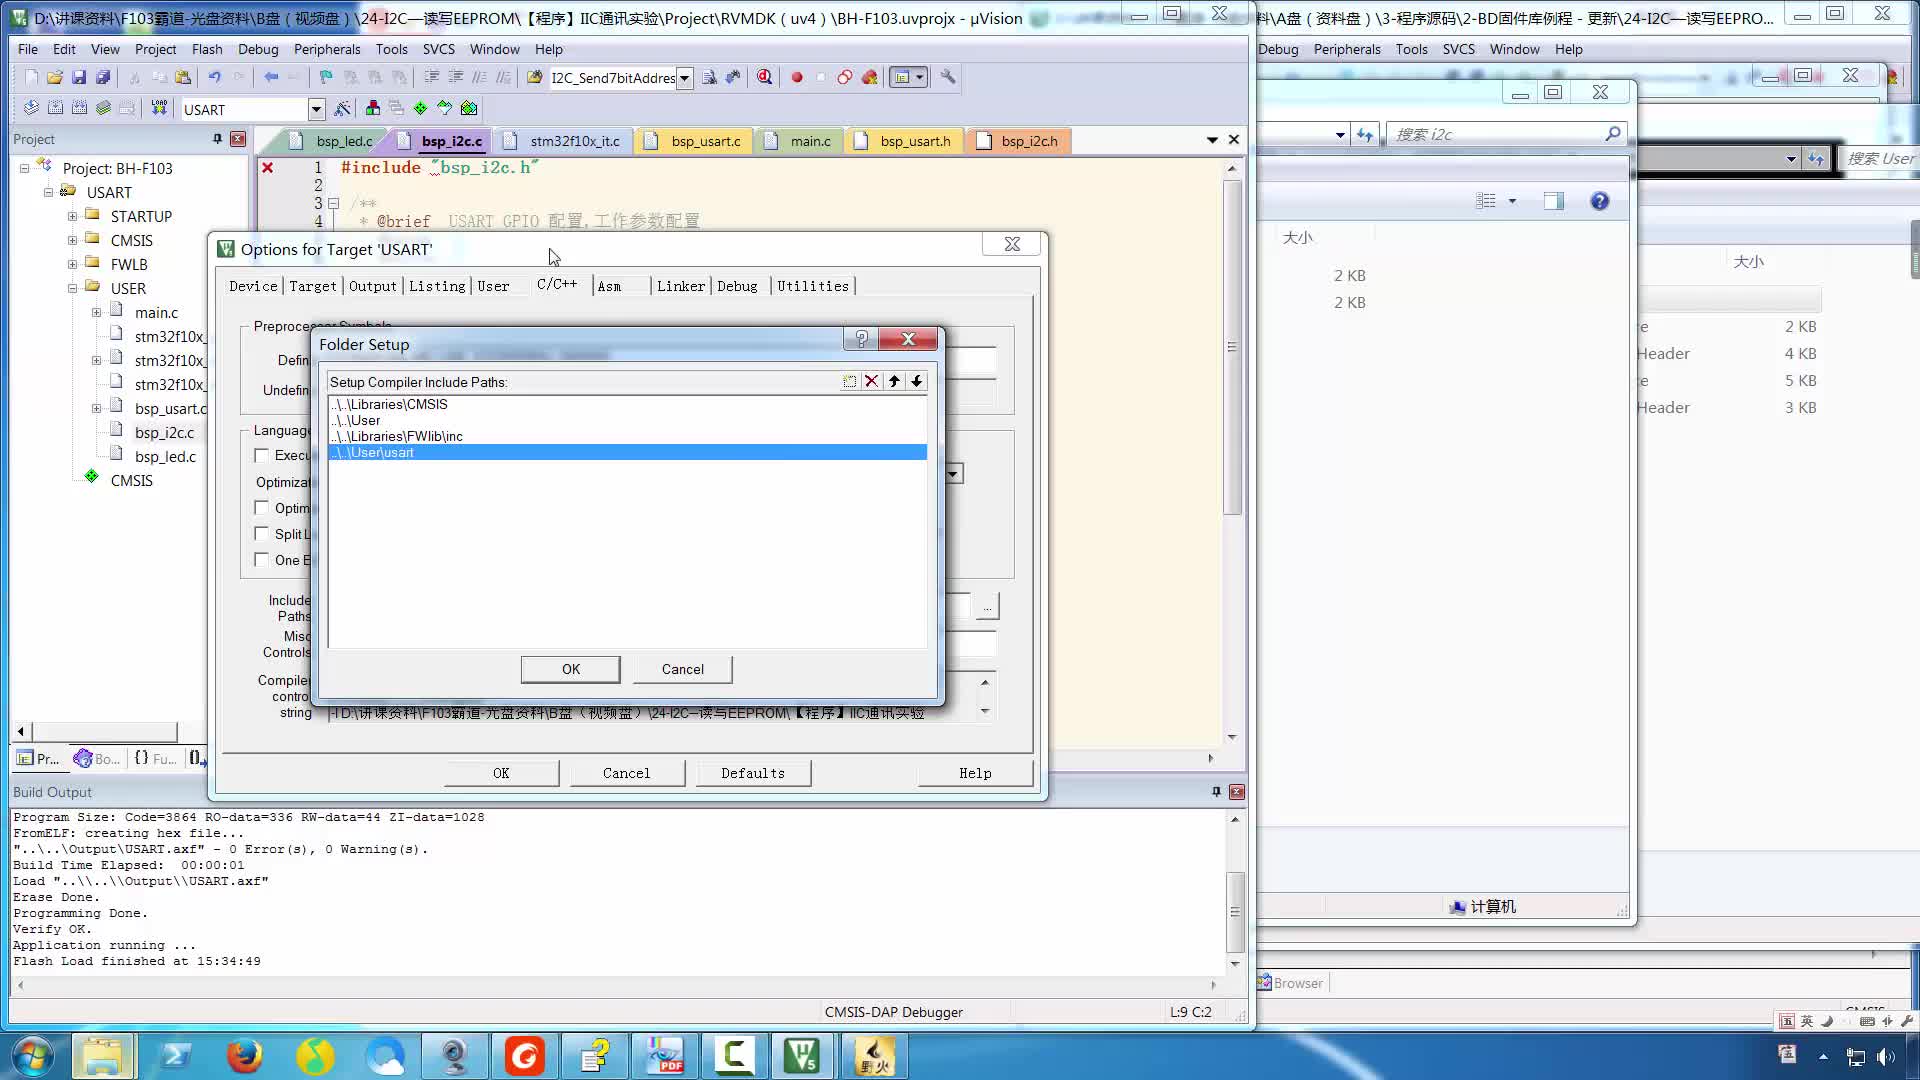
Task: Select bsp_led.c in the project tree
Action: (x=165, y=456)
